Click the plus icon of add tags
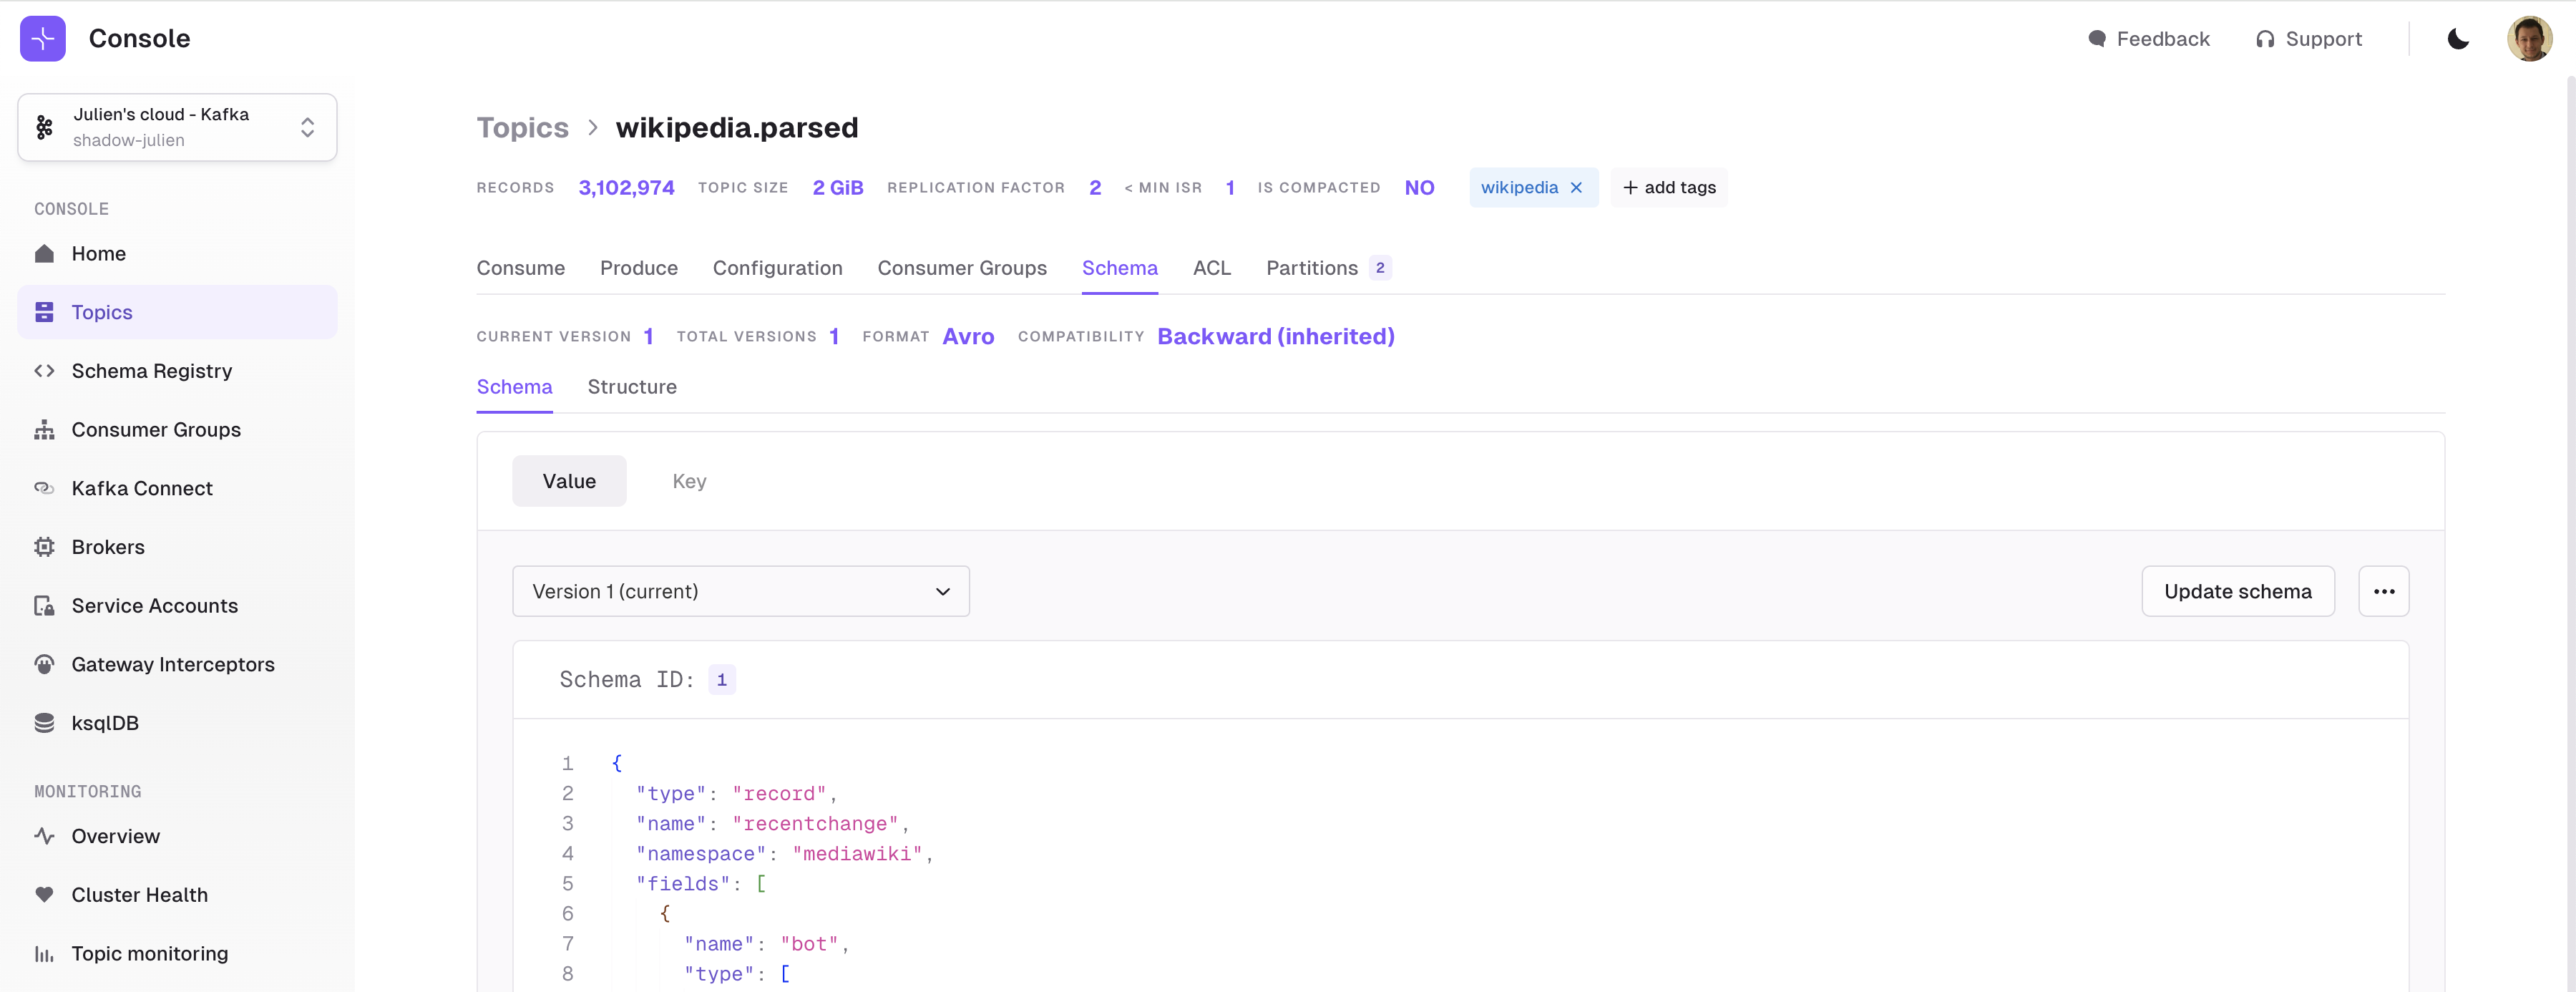 (1630, 188)
